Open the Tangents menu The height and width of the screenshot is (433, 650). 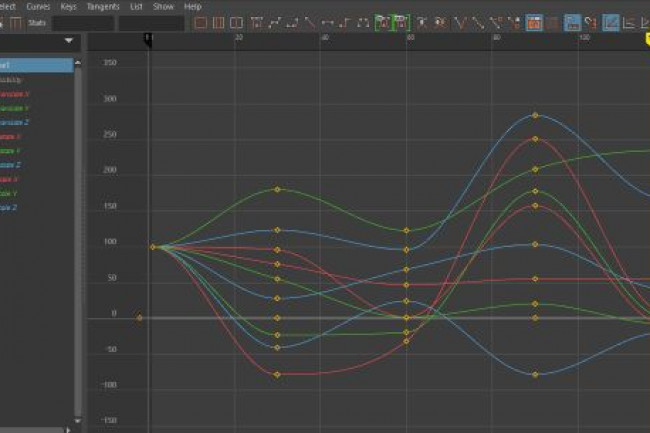coord(103,6)
